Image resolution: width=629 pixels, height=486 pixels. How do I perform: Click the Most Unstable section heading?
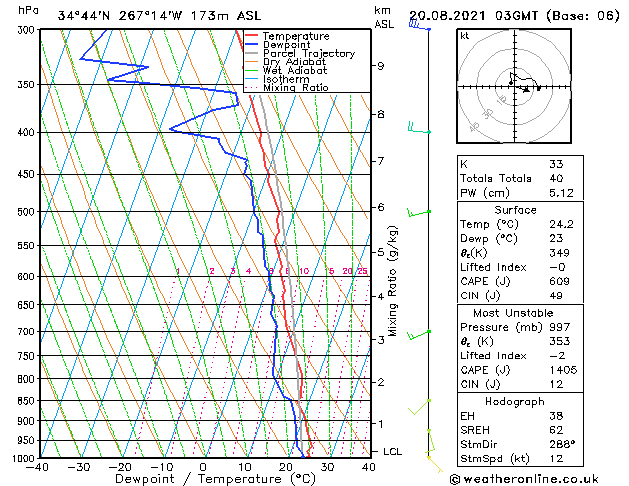pos(513,313)
